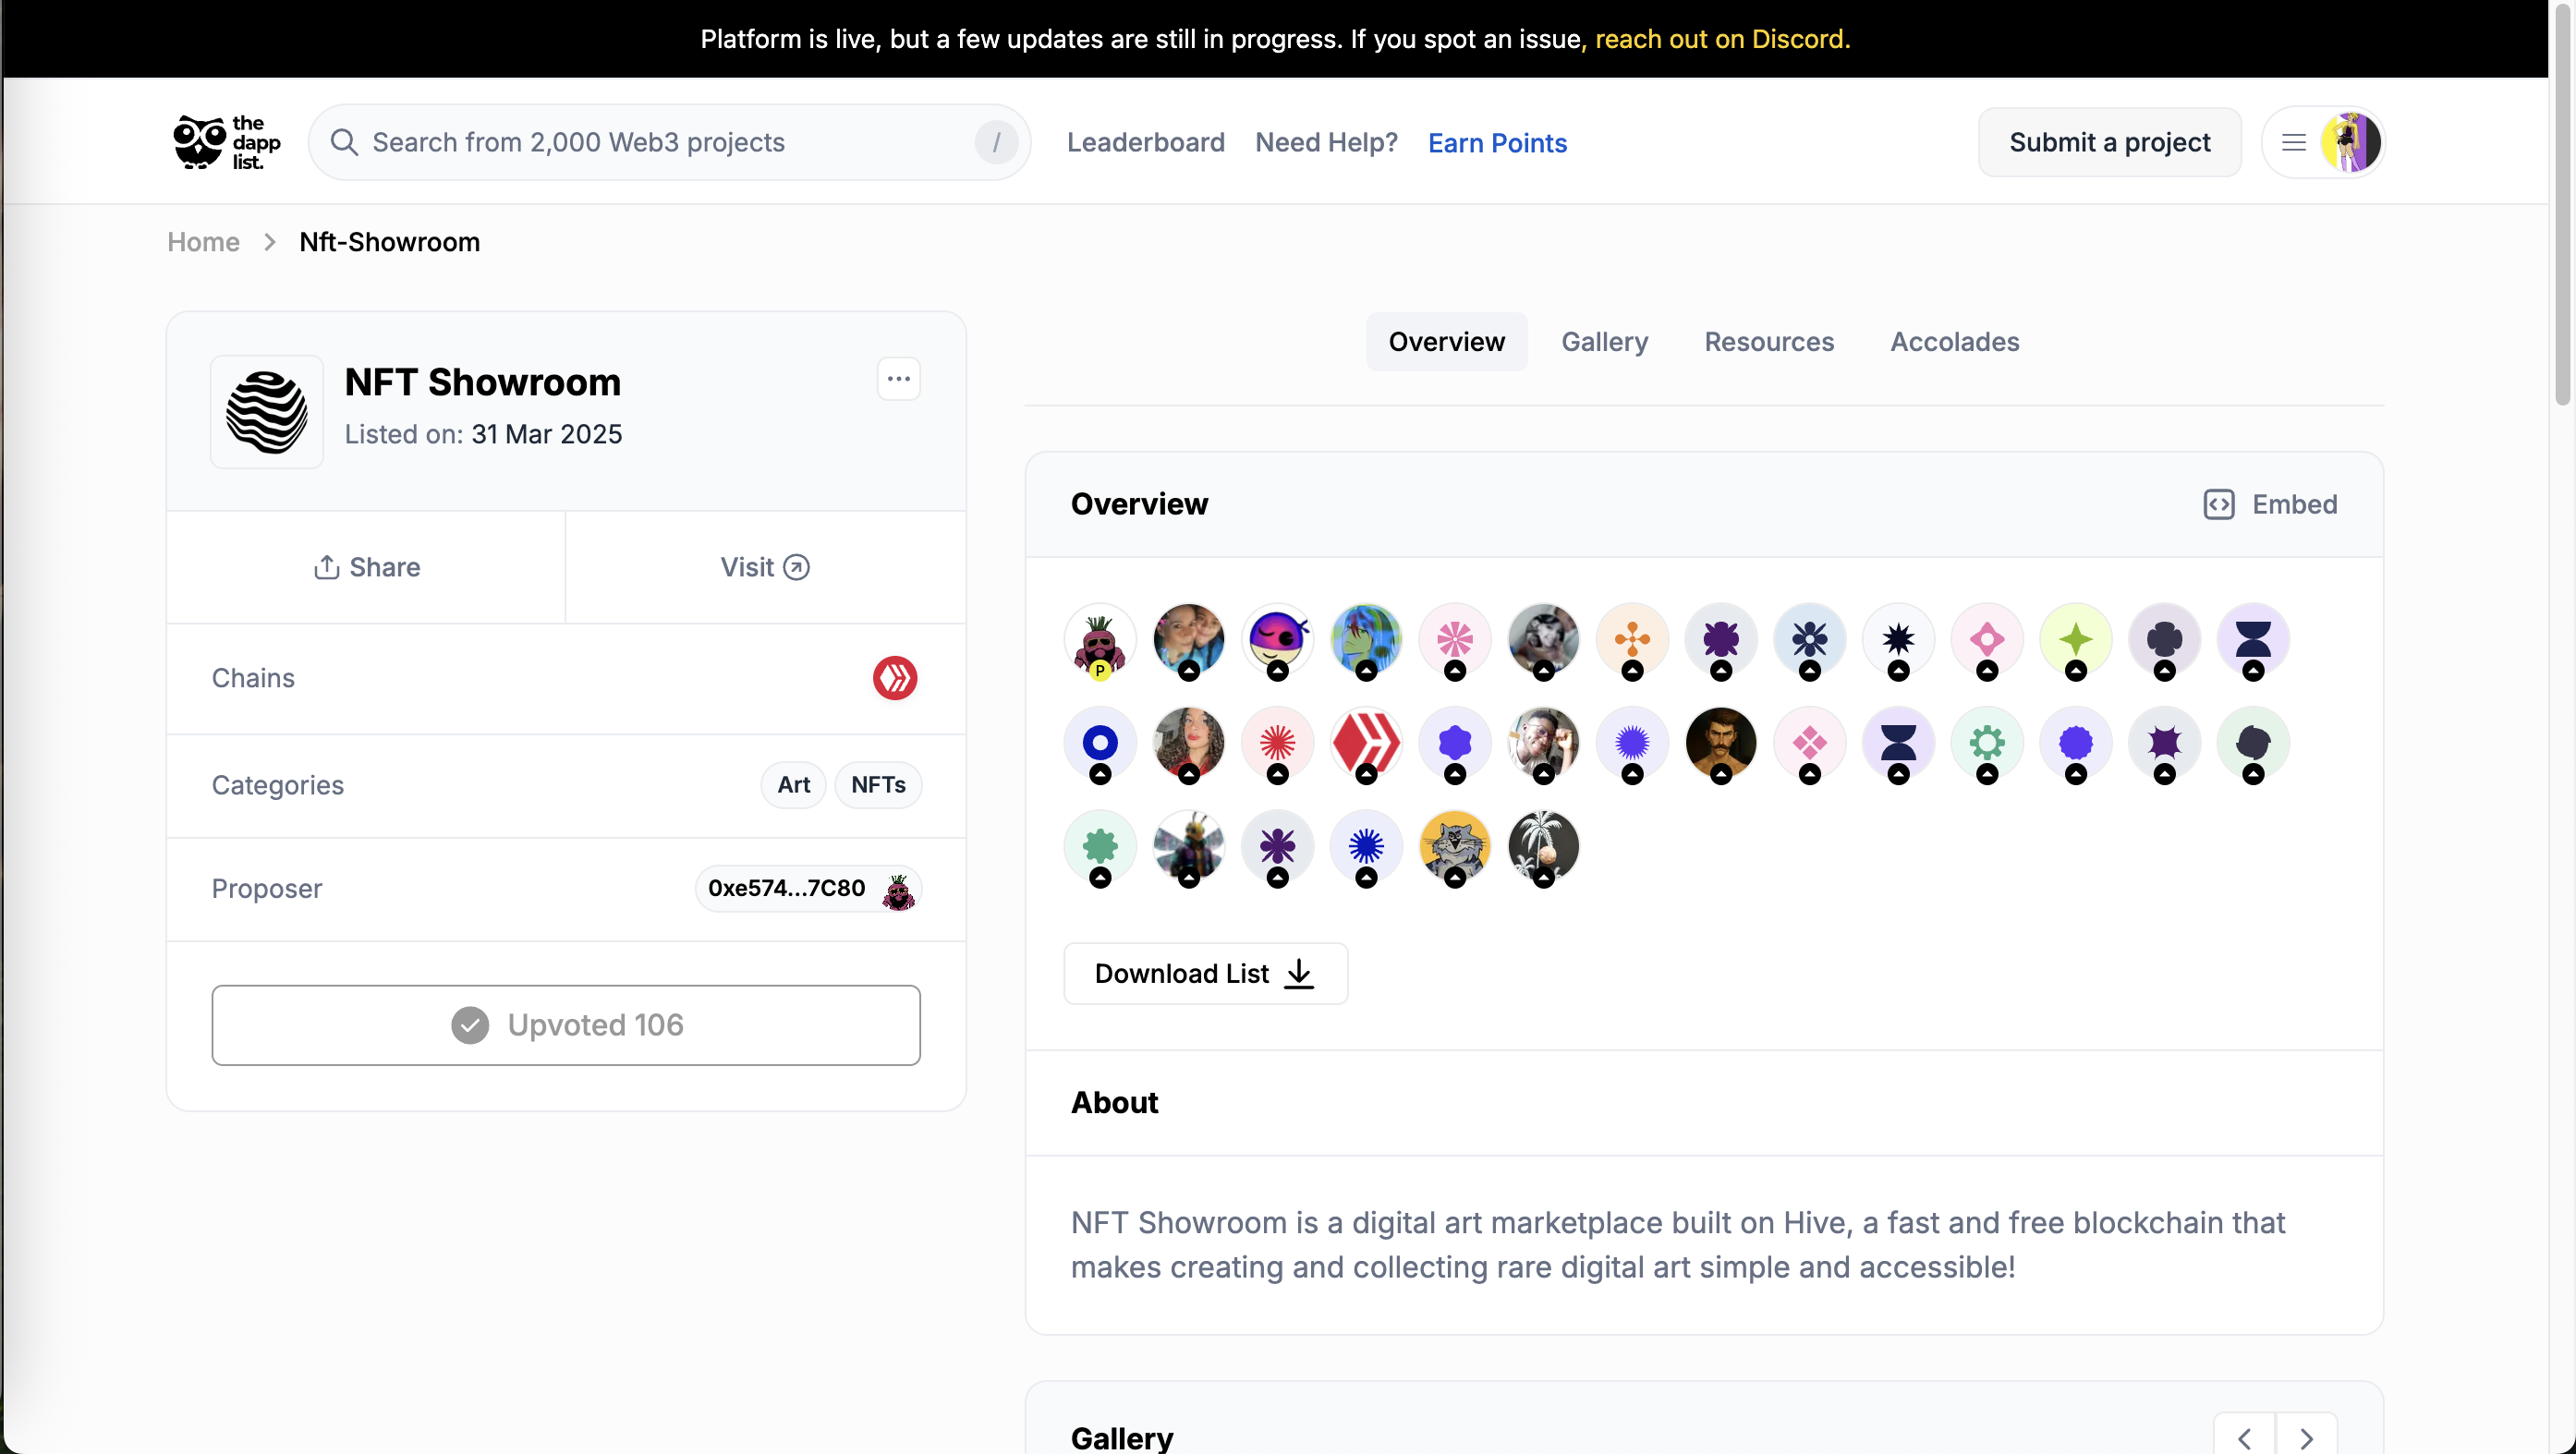Screen dimensions: 2576x1454
Task: Go to next gallery image arrow
Action: tap(2306, 1438)
